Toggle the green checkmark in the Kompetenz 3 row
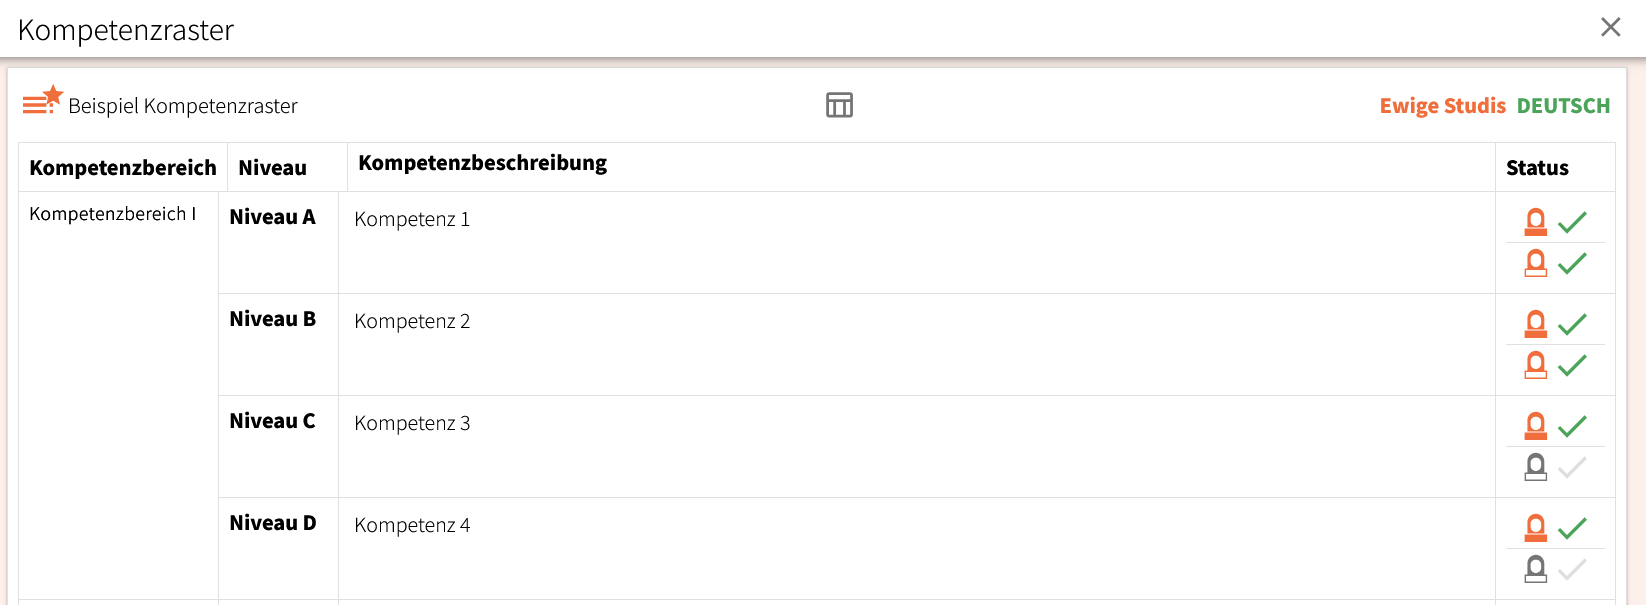 (x=1572, y=426)
